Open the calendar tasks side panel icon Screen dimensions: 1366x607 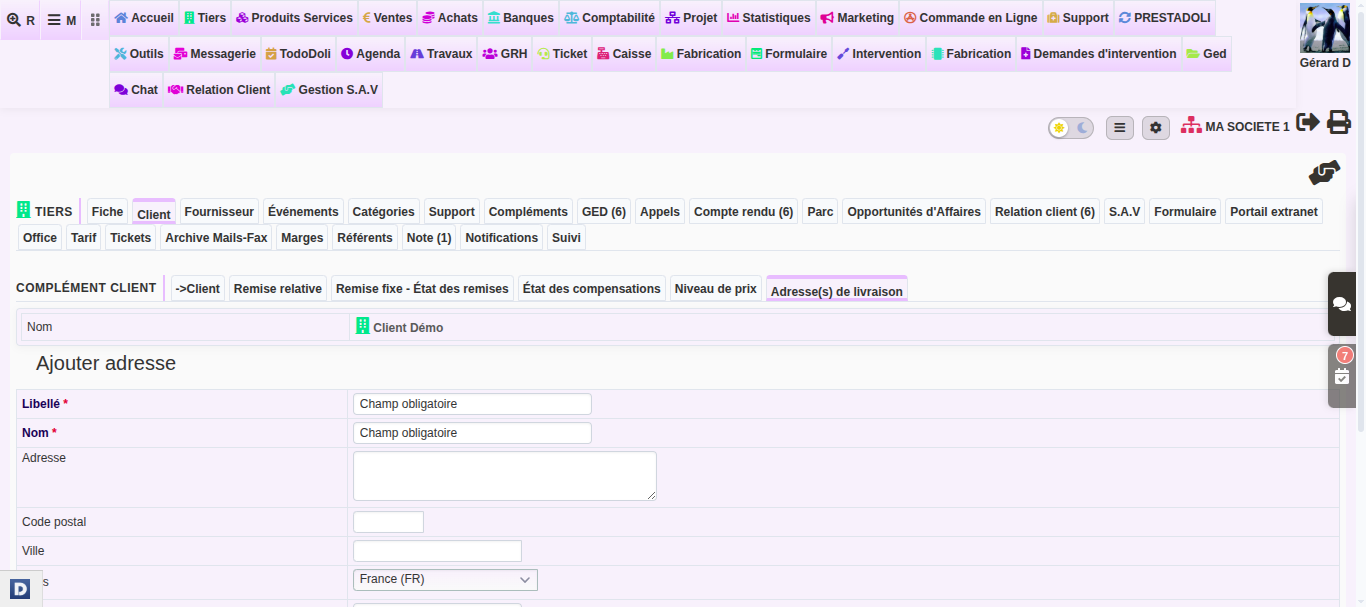click(x=1342, y=377)
